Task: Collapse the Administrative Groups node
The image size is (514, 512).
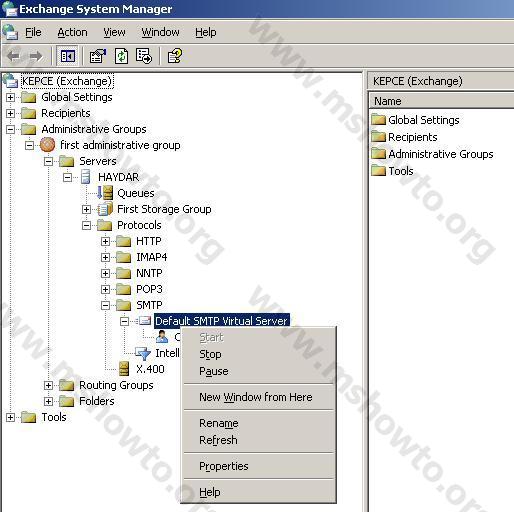Action: 10,129
